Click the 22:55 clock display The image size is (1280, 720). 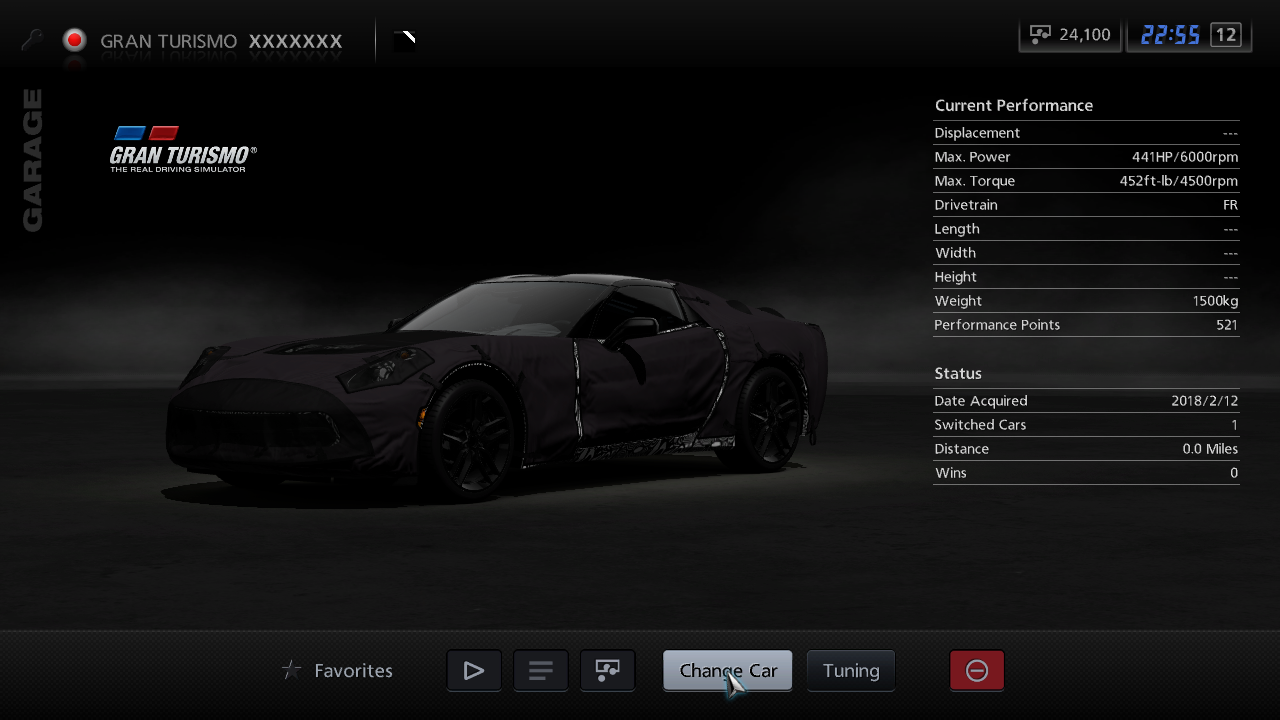[1170, 35]
